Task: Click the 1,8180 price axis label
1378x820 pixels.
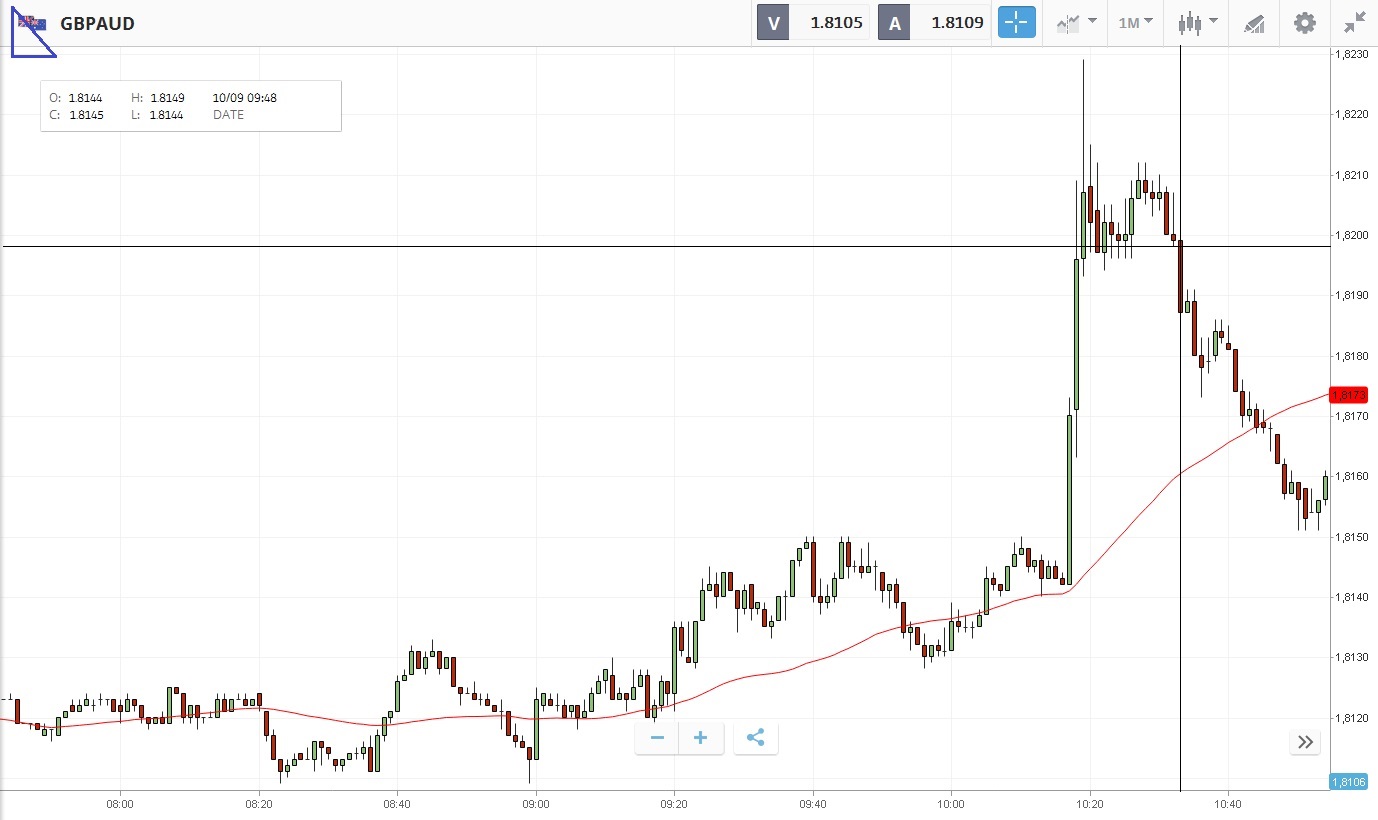Action: click(x=1351, y=356)
